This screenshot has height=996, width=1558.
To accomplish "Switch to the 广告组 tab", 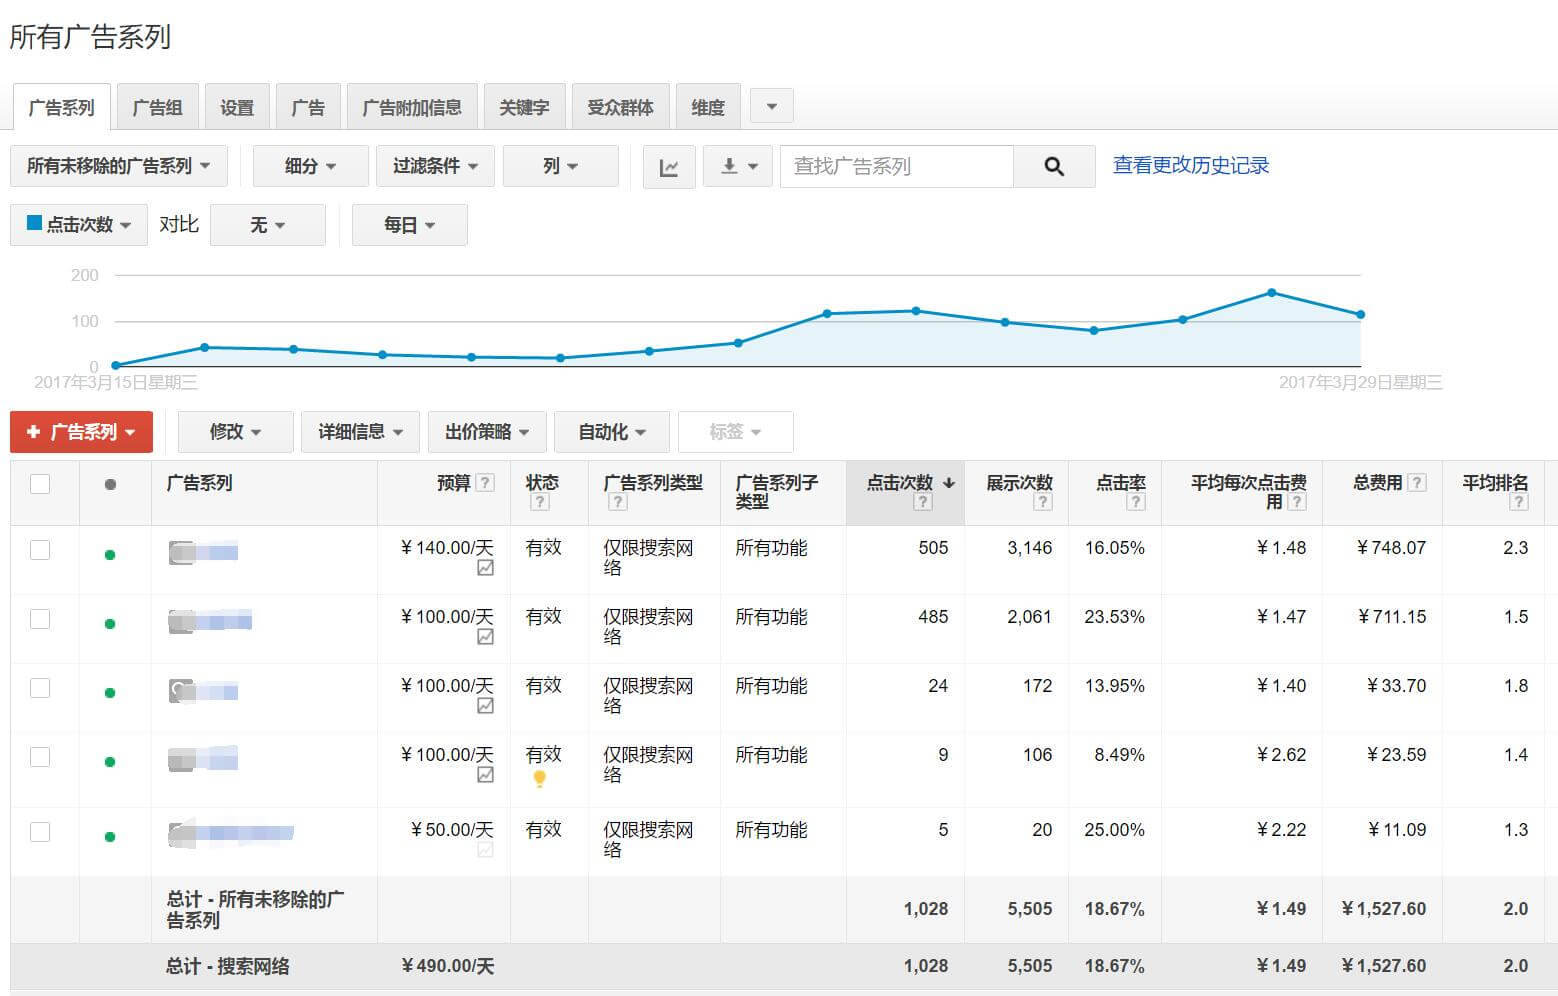I will point(158,107).
